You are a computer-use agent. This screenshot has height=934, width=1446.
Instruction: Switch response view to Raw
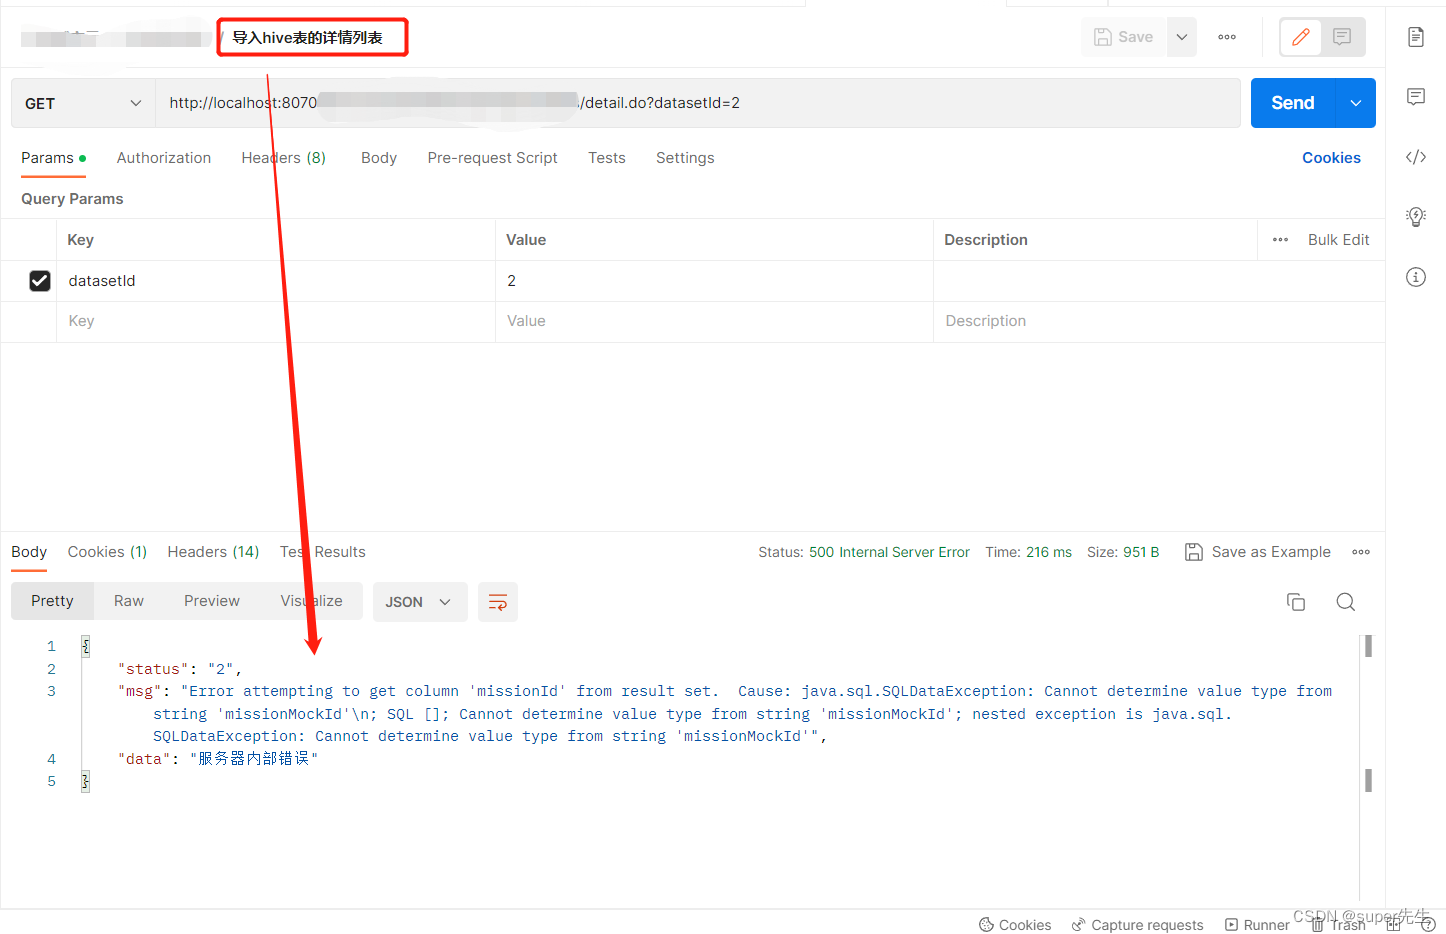[x=129, y=601]
